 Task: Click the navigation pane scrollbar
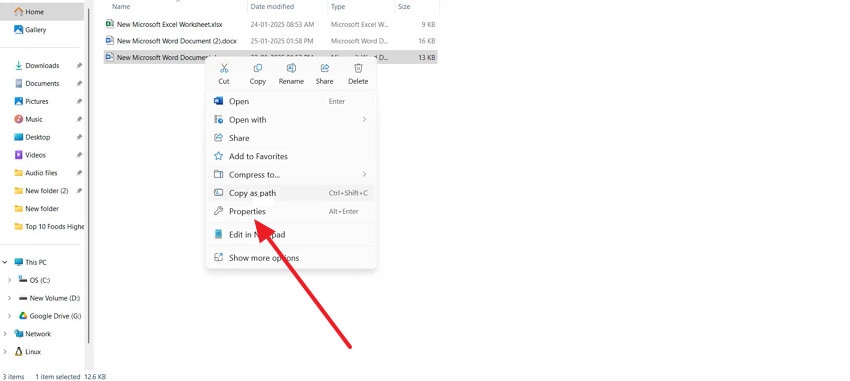[x=89, y=176]
